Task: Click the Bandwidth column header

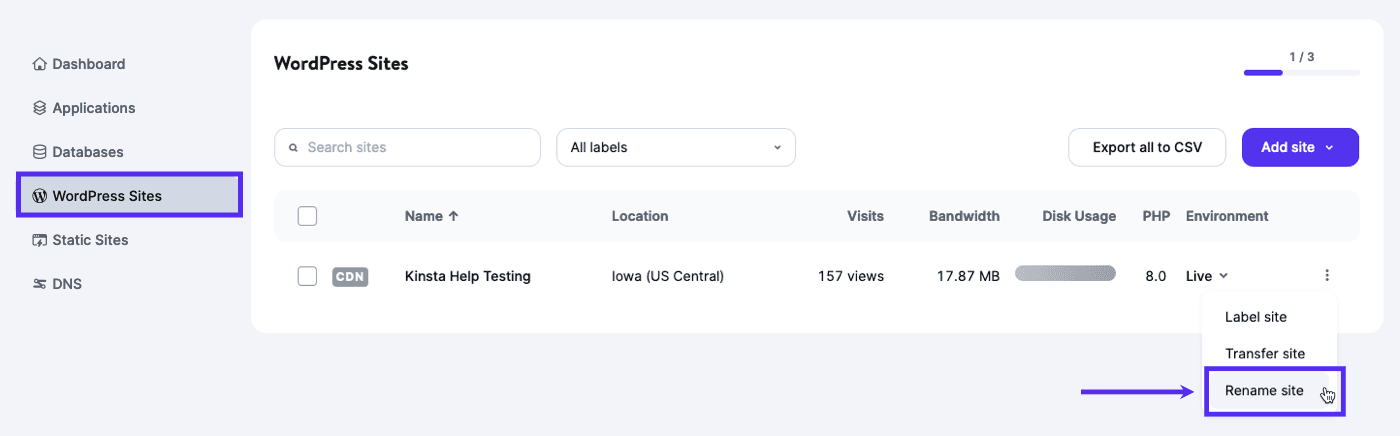Action: 964,216
